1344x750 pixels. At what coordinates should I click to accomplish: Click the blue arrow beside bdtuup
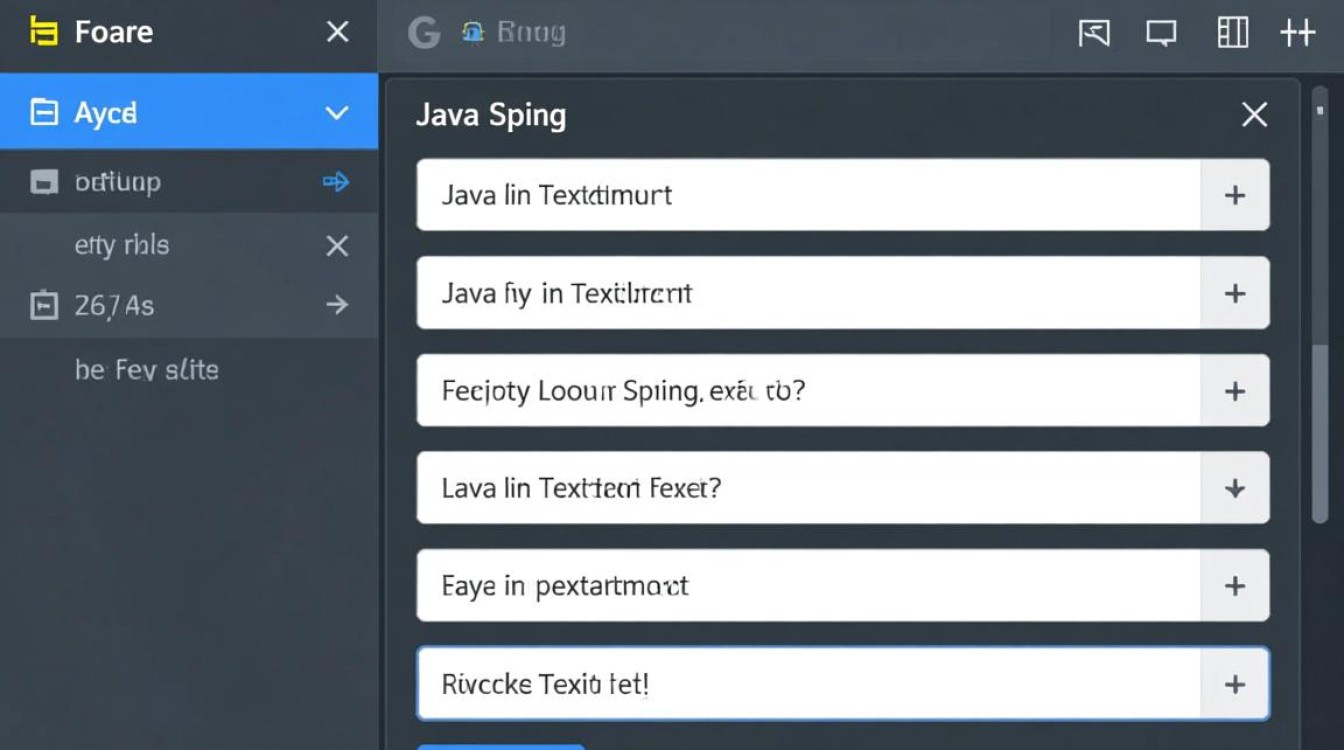tap(336, 182)
